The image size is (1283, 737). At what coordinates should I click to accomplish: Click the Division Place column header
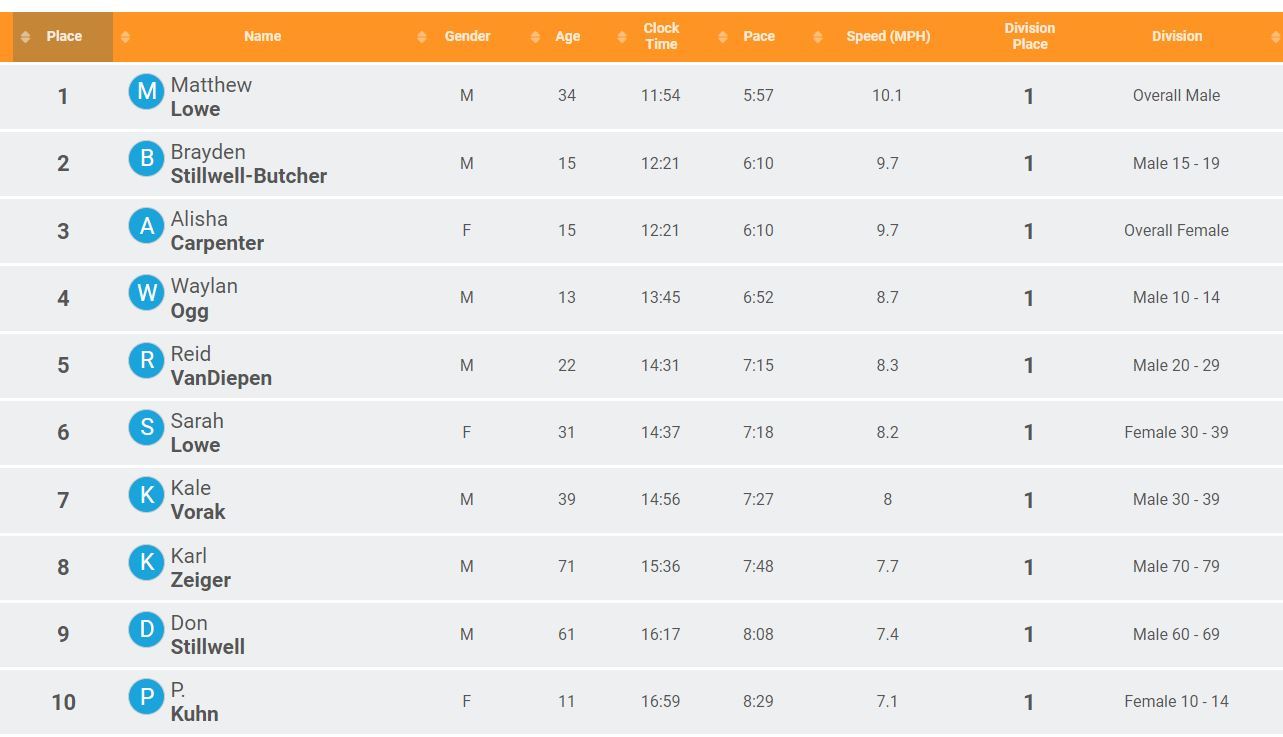[1029, 37]
